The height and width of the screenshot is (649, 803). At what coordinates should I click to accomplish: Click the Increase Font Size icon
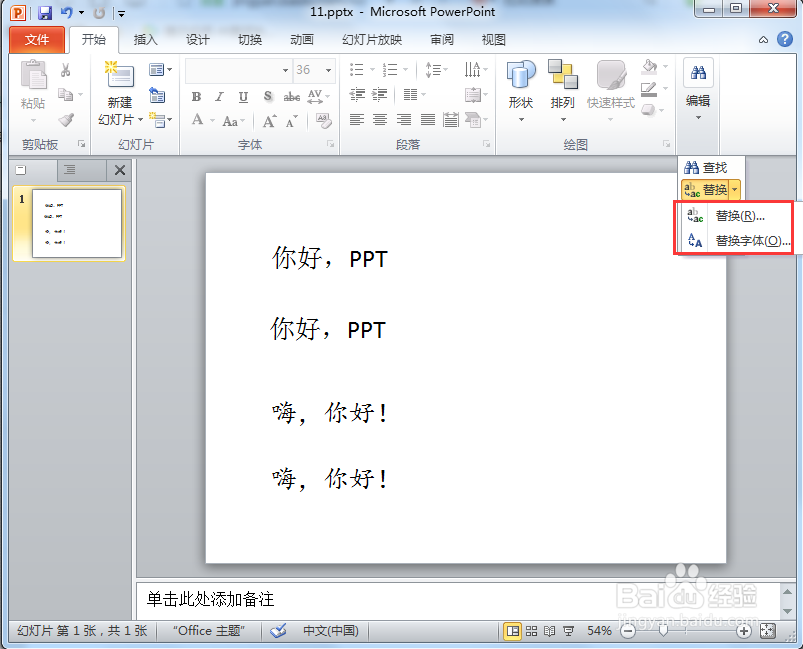click(x=269, y=121)
